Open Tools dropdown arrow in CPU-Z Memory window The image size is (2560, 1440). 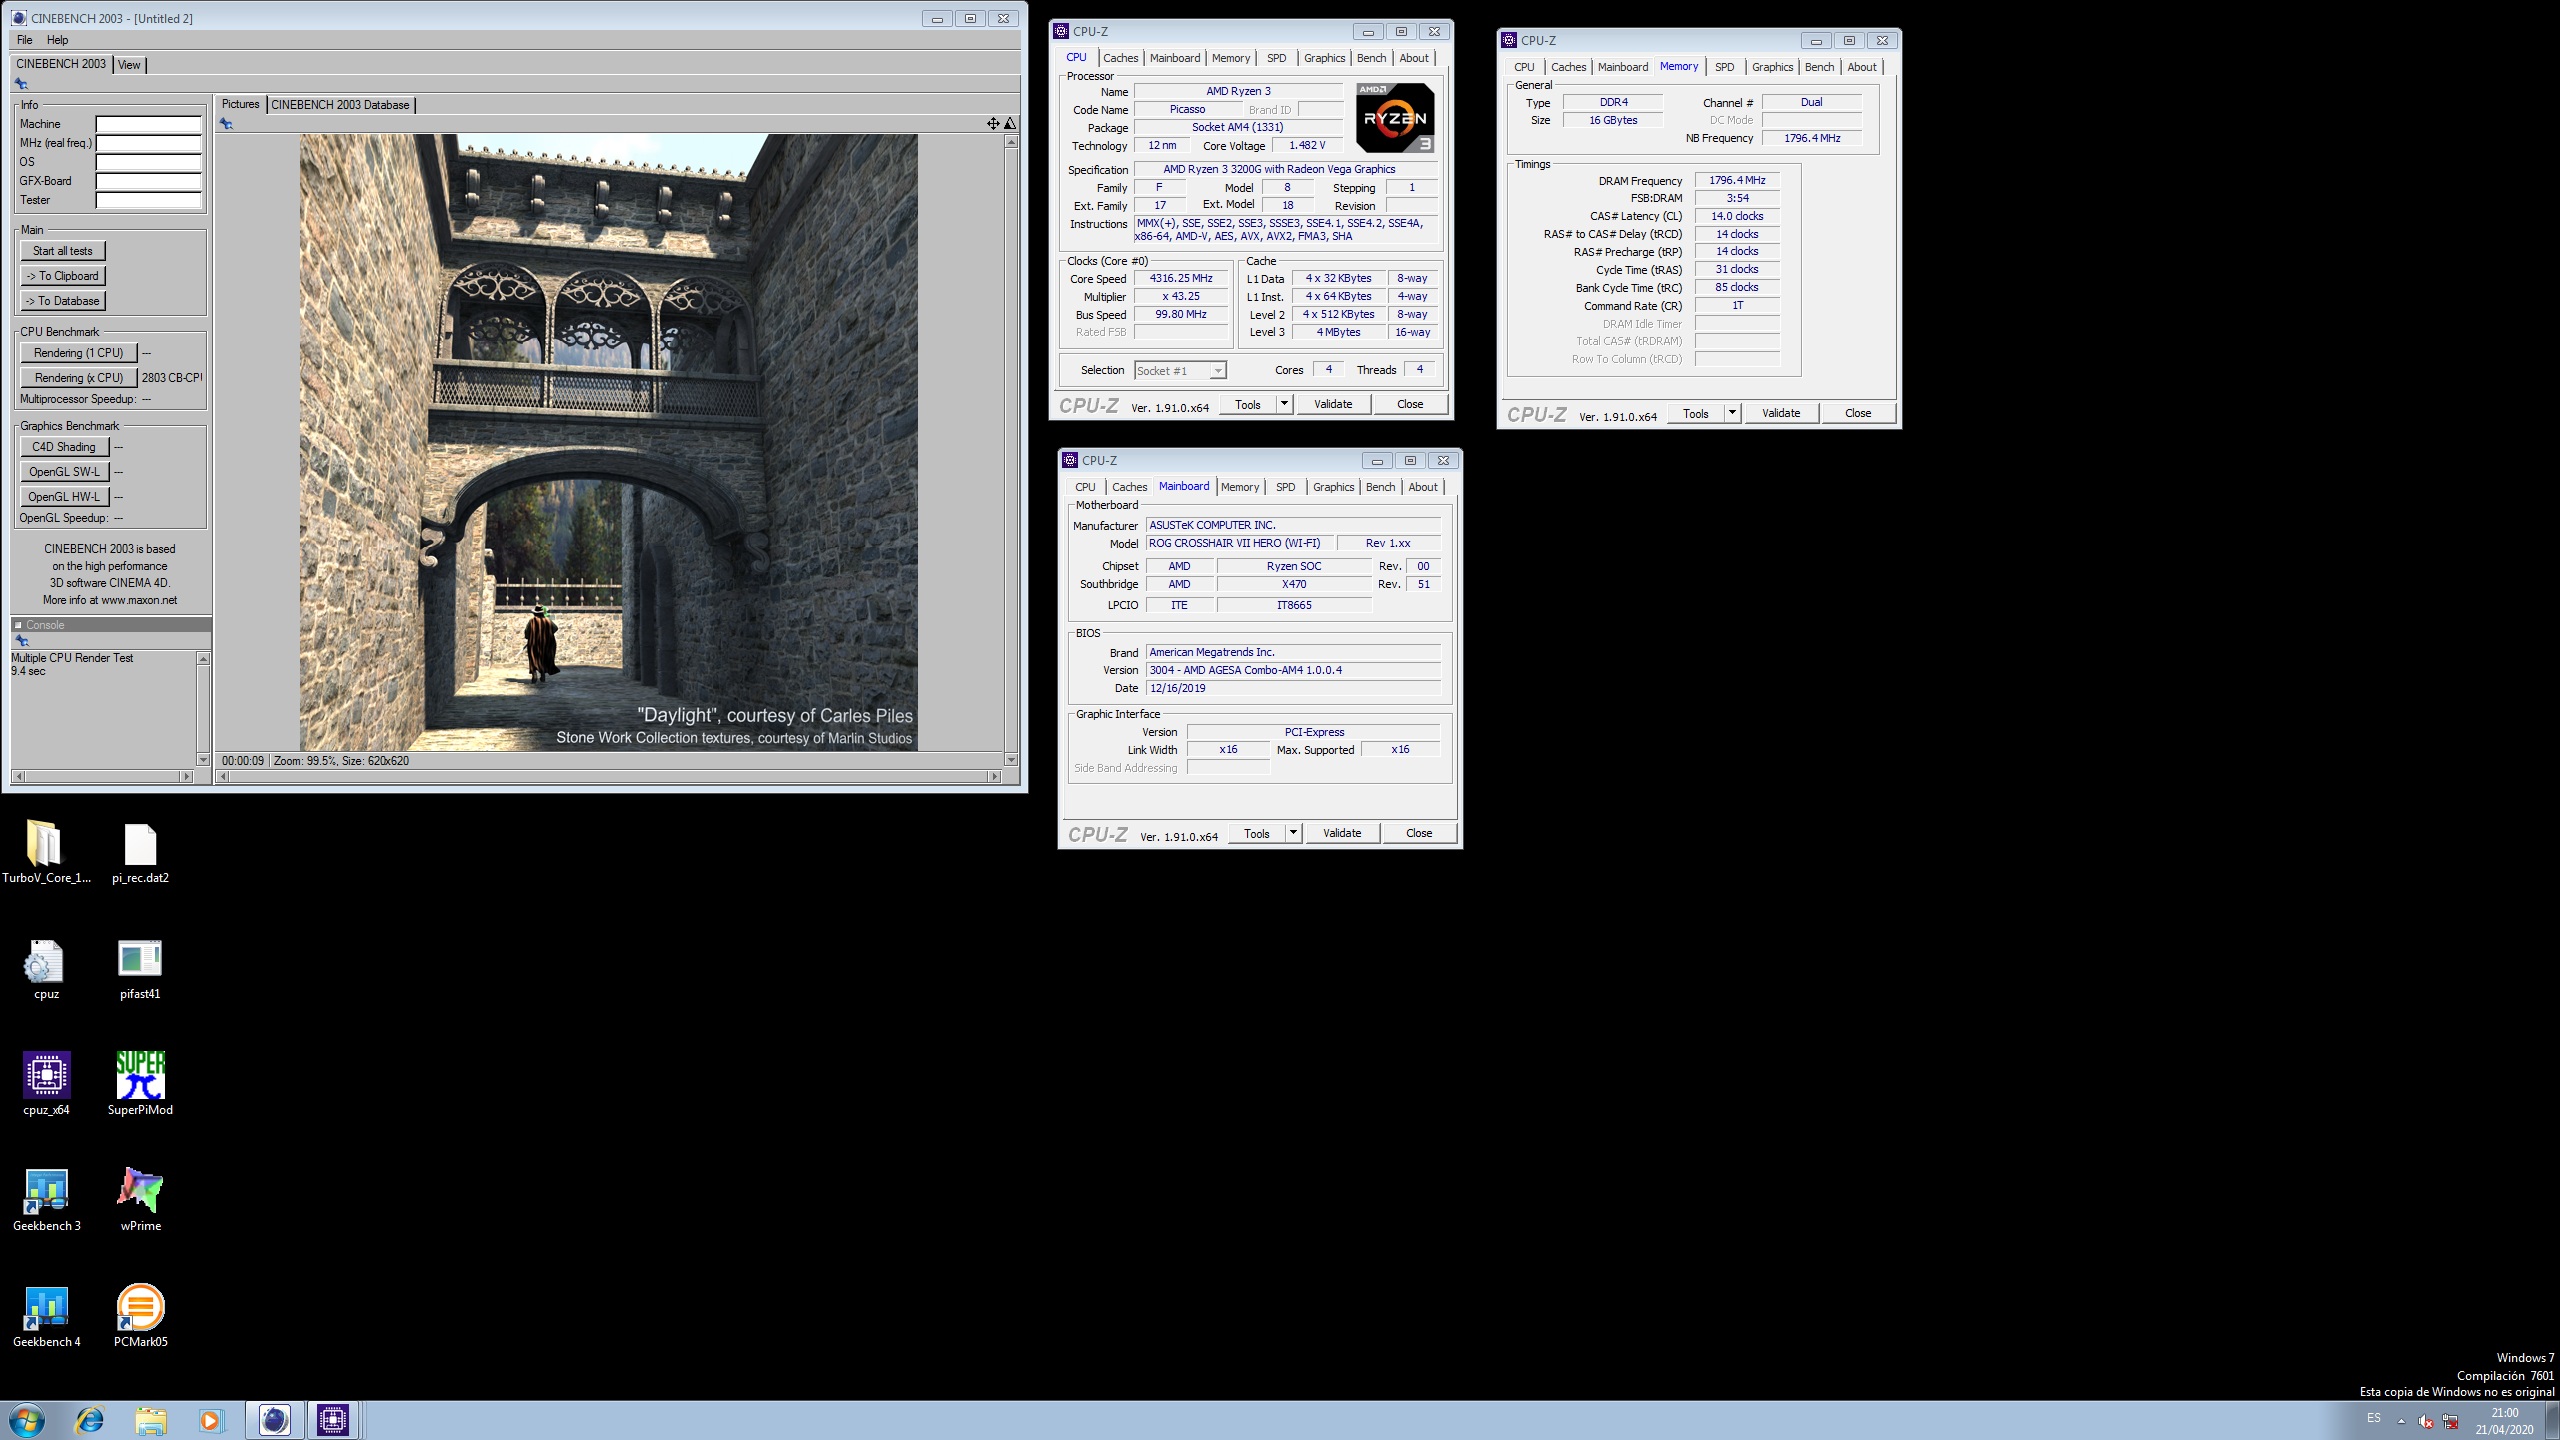[x=1733, y=413]
